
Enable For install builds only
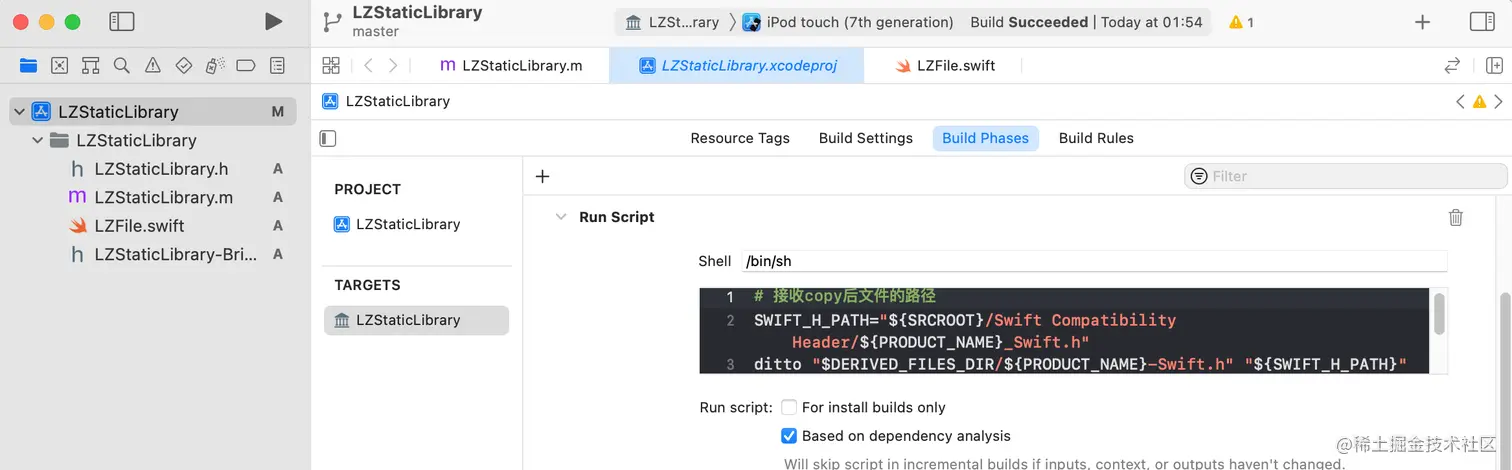pos(789,407)
